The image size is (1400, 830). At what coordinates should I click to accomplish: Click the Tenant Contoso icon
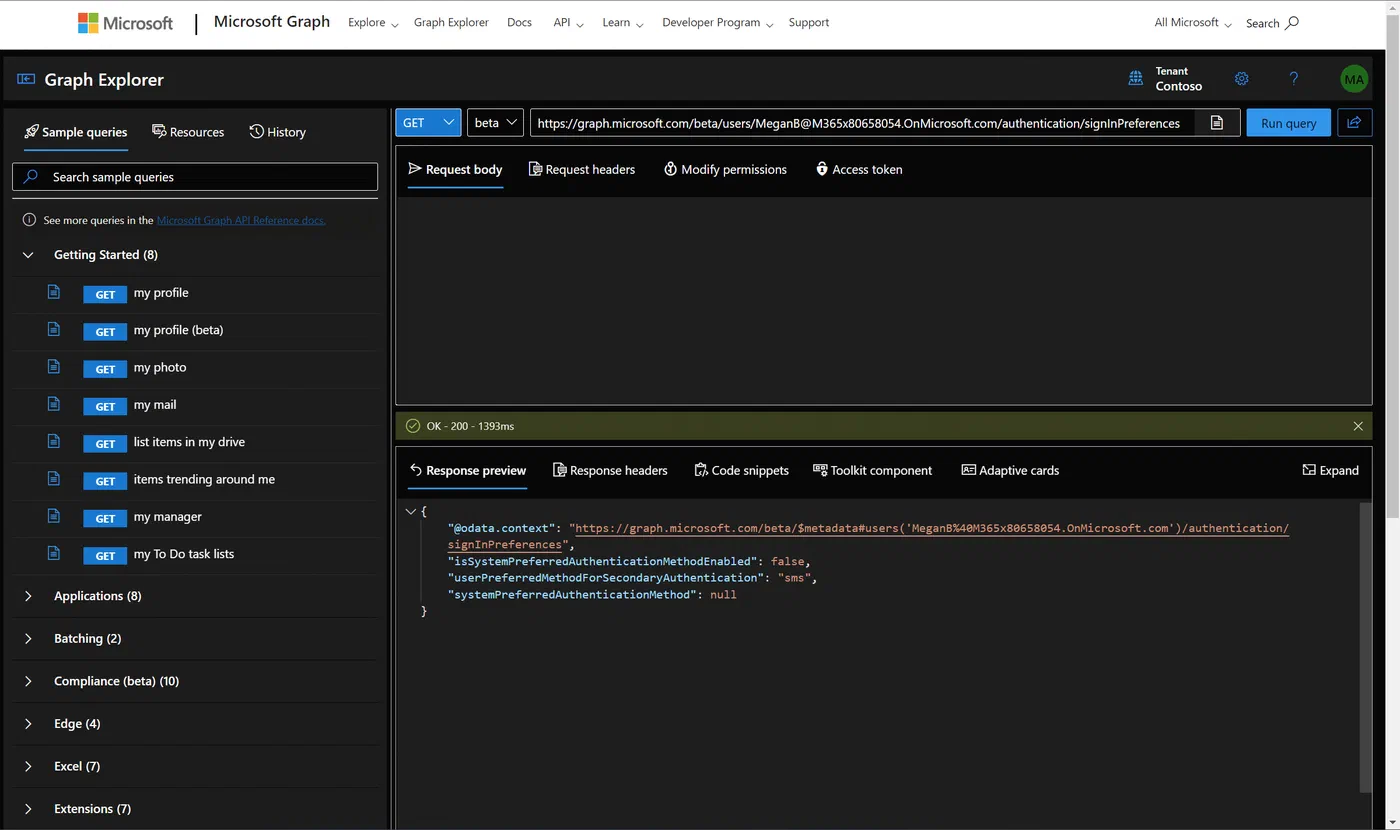click(1136, 78)
